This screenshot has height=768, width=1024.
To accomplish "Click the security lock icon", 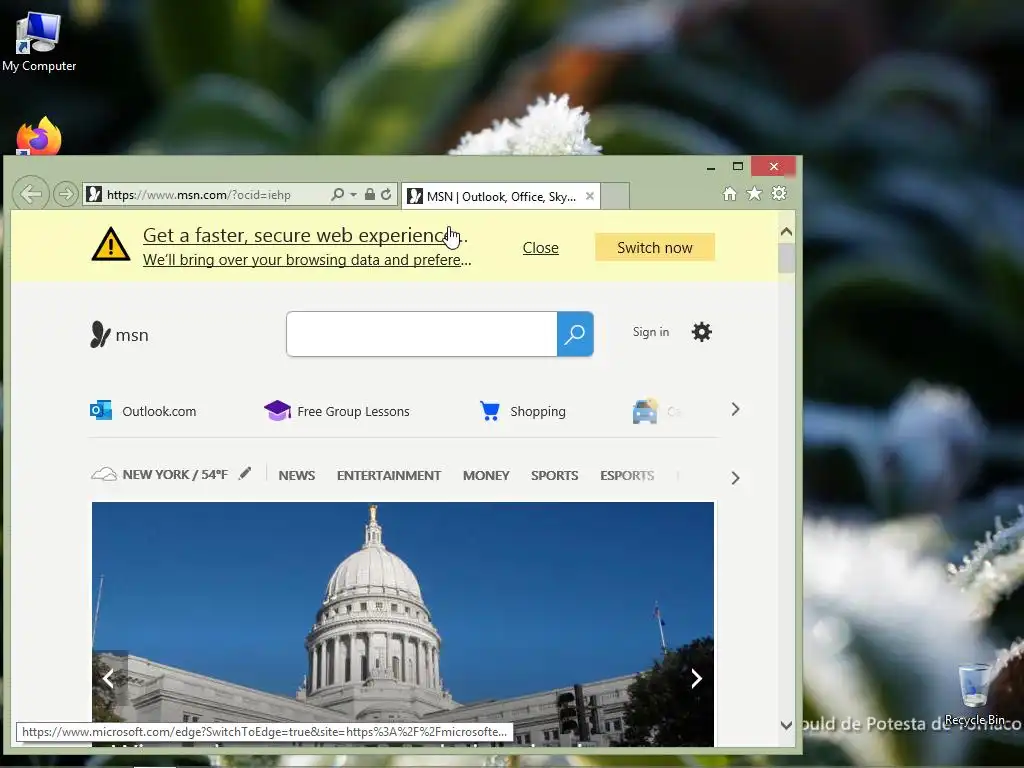I will click(x=370, y=195).
